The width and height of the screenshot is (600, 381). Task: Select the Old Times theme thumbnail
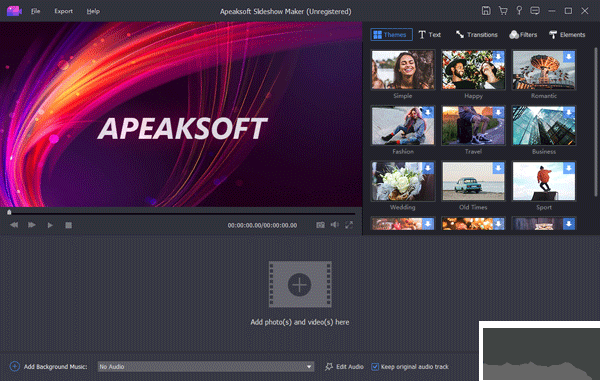(x=473, y=181)
